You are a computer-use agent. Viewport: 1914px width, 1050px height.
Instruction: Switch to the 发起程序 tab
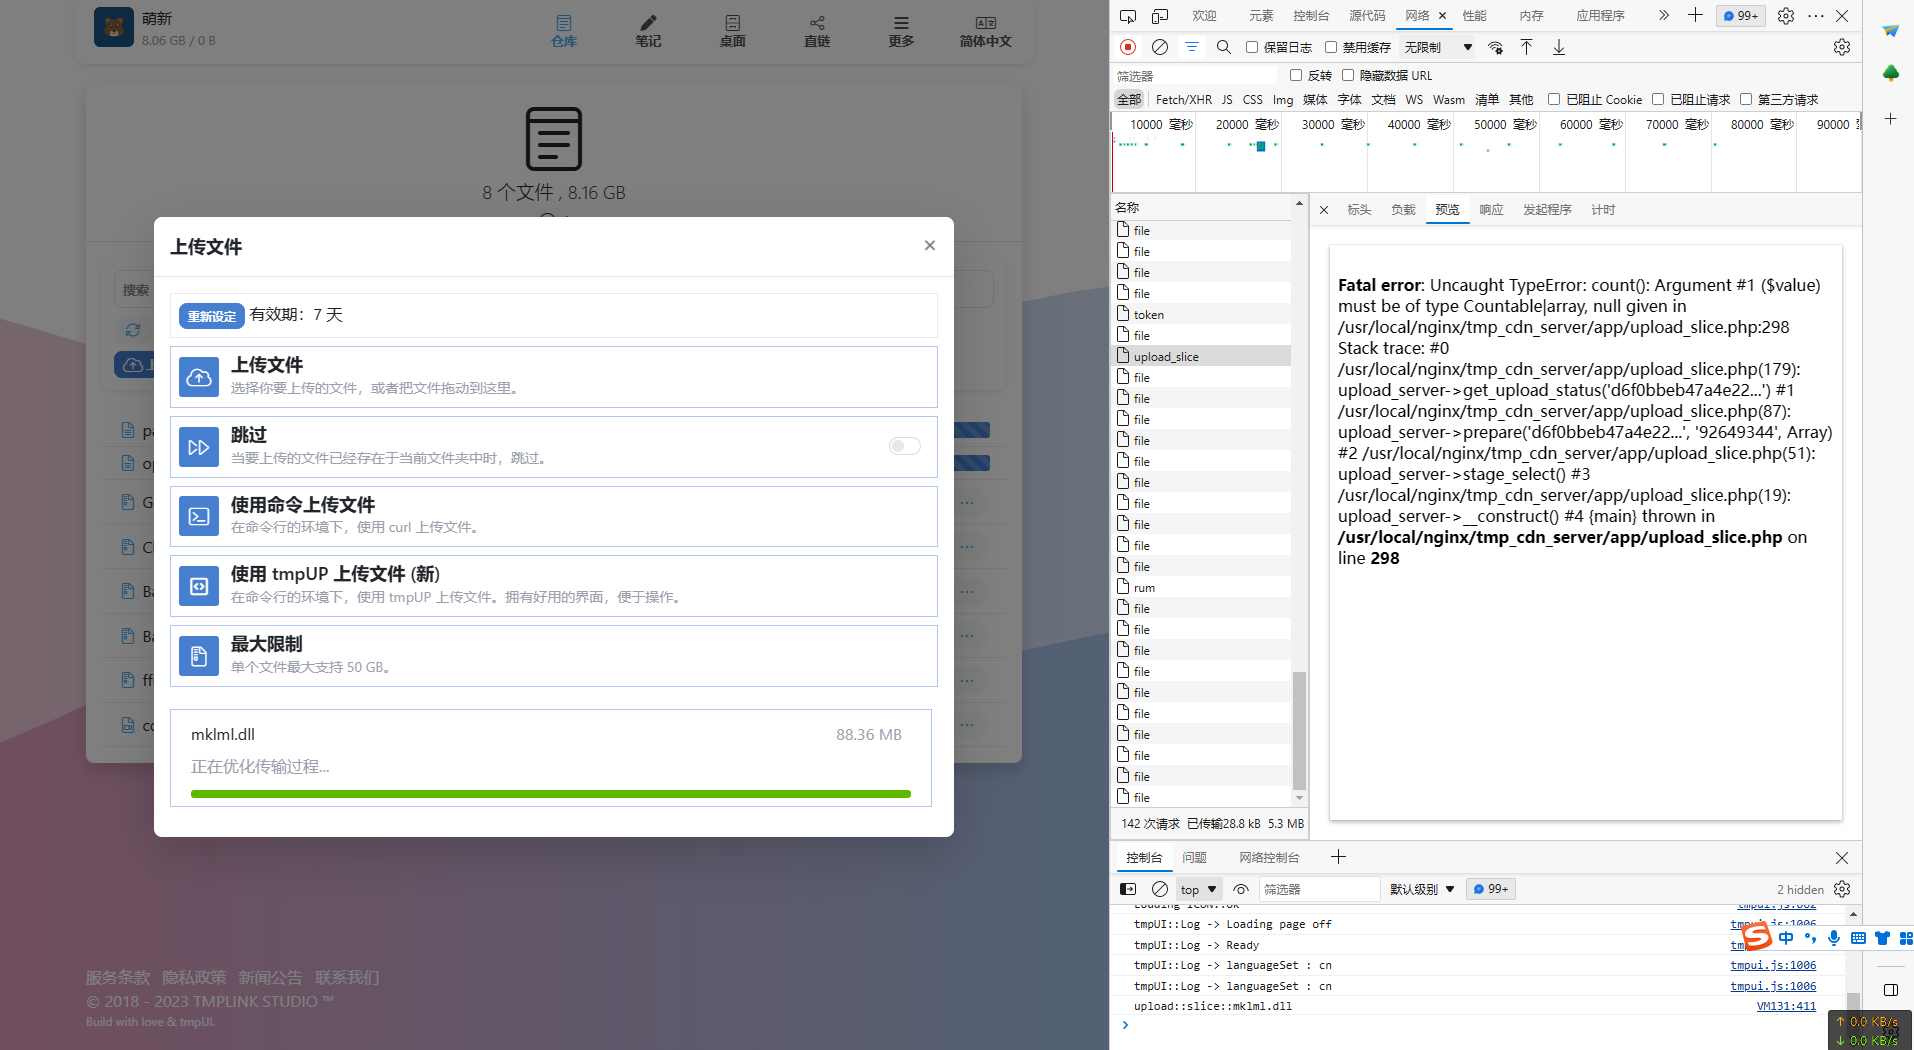1547,210
